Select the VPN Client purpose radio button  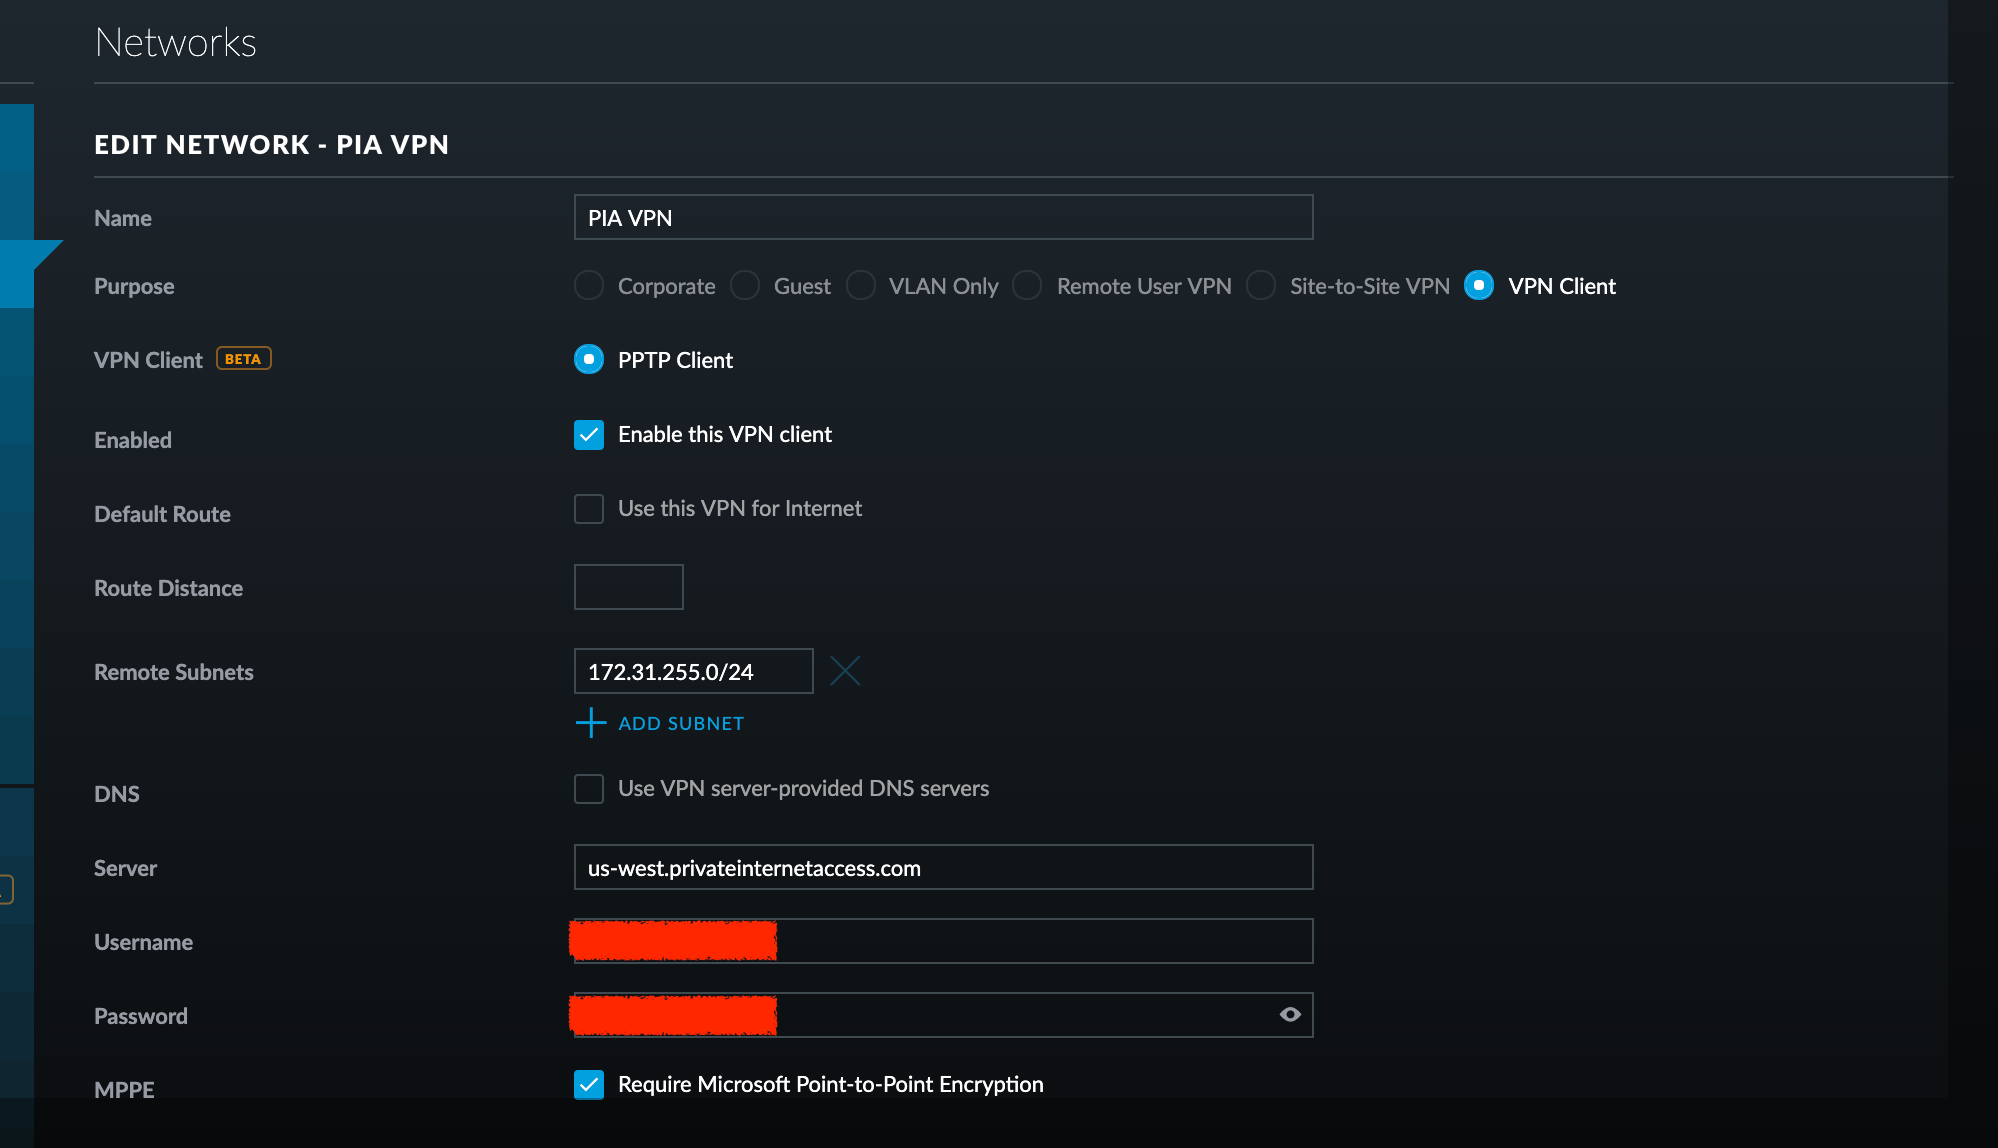tap(1479, 286)
